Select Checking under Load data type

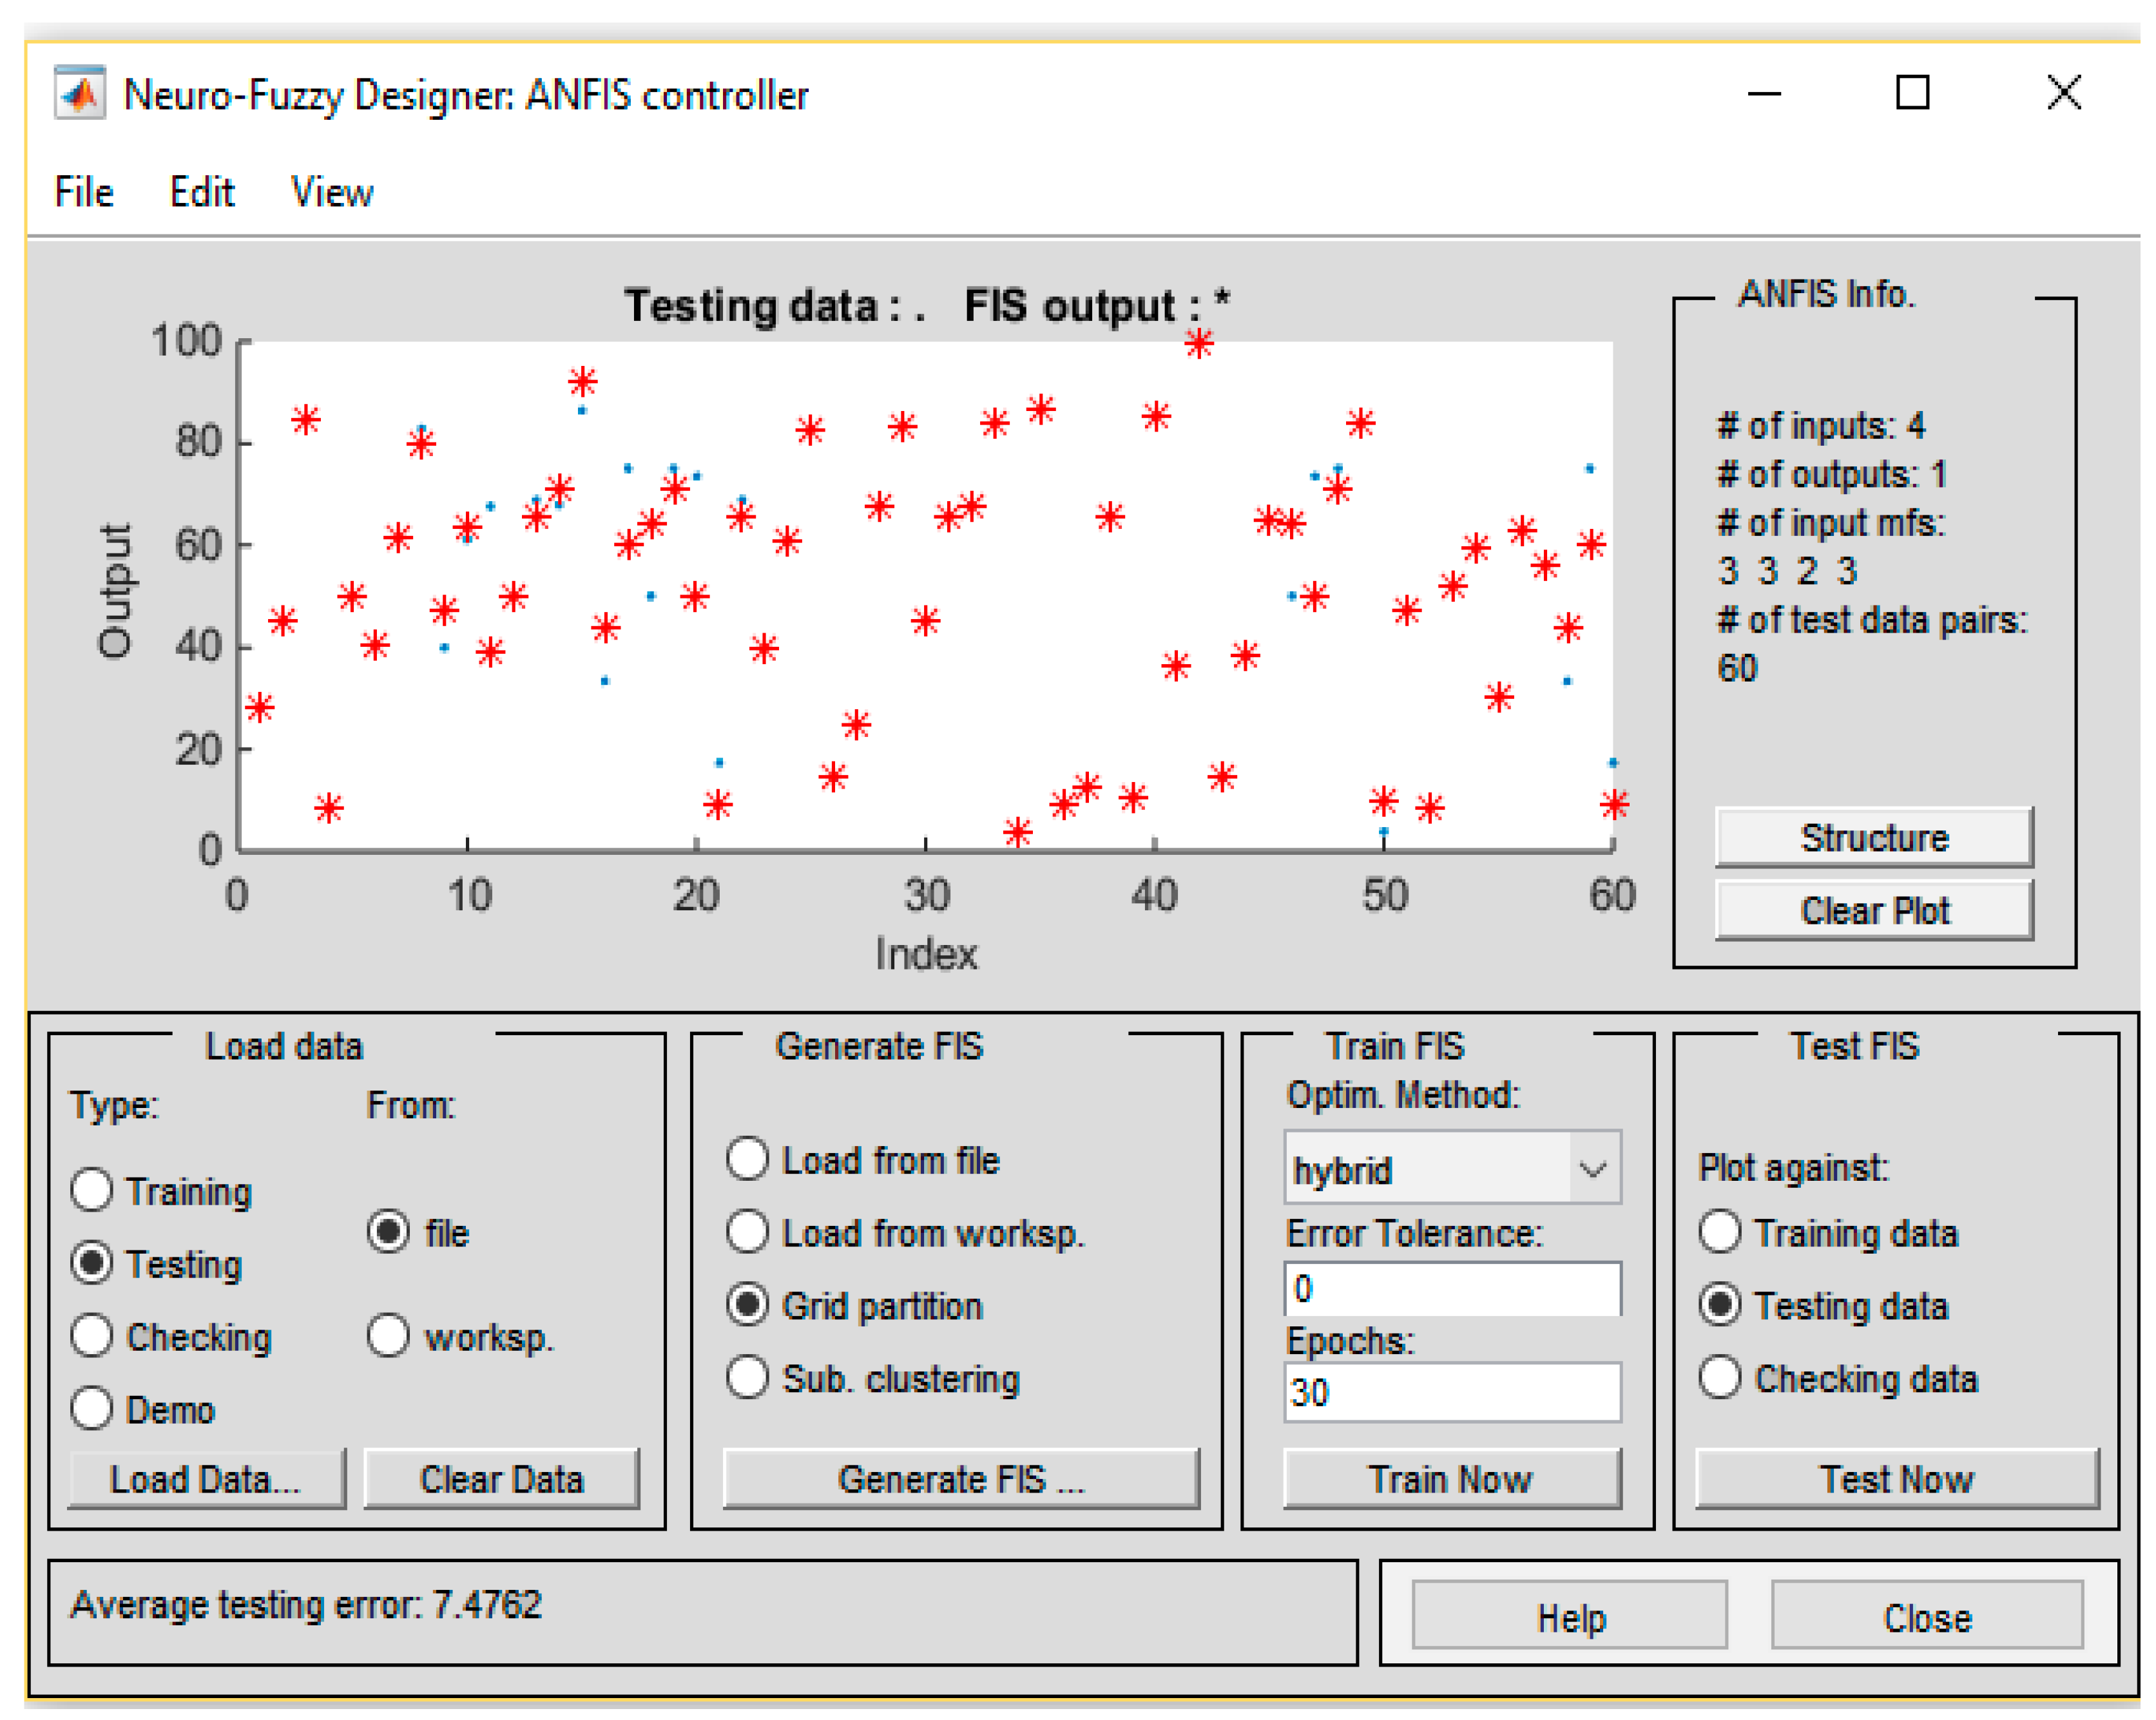[x=92, y=1336]
